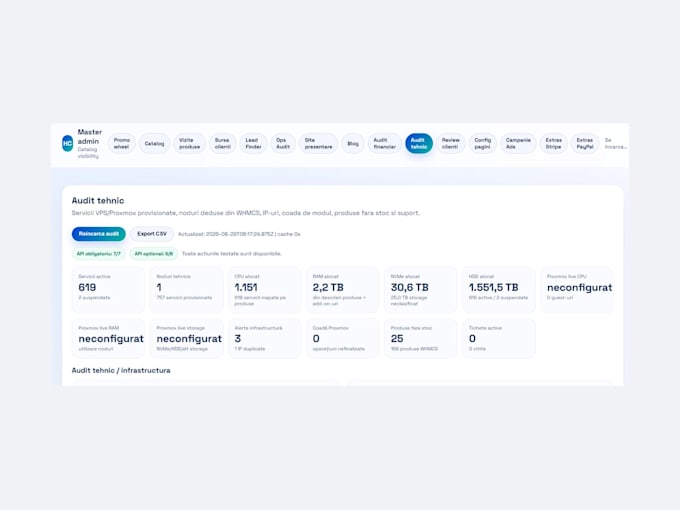Click the Export CSV button

[152, 234]
